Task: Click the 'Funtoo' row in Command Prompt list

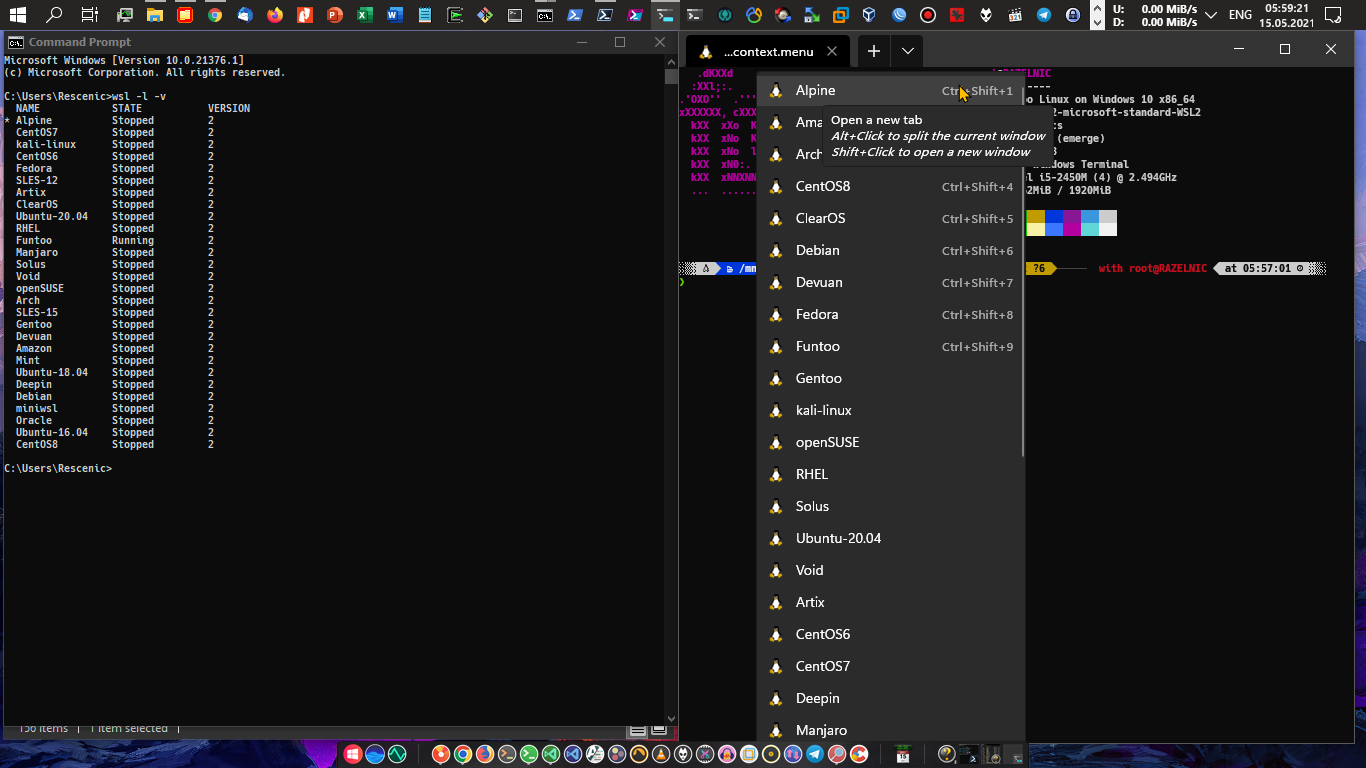Action: click(x=114, y=240)
